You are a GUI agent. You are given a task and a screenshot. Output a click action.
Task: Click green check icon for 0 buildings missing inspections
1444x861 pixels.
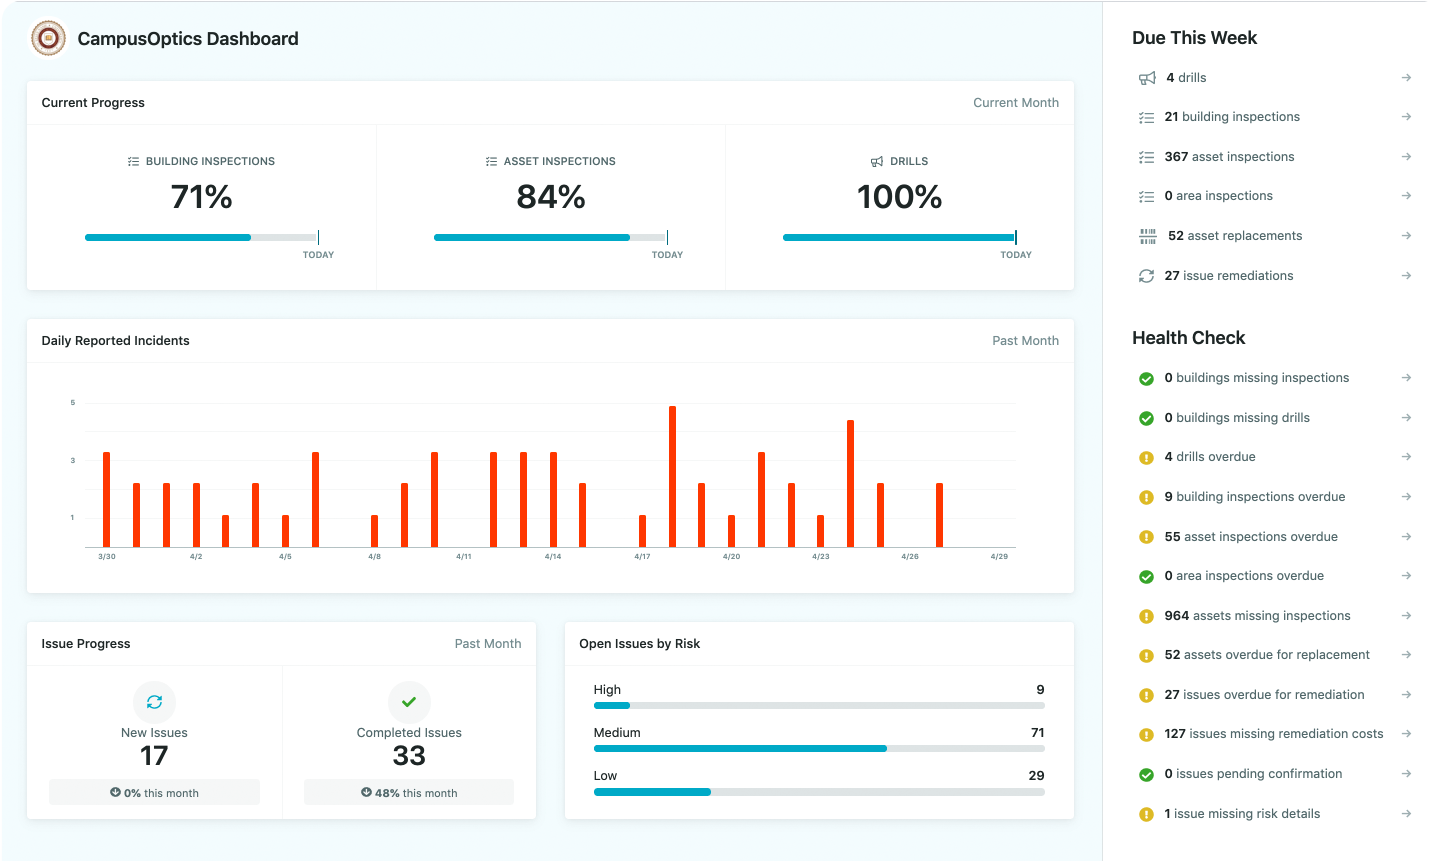coord(1147,378)
